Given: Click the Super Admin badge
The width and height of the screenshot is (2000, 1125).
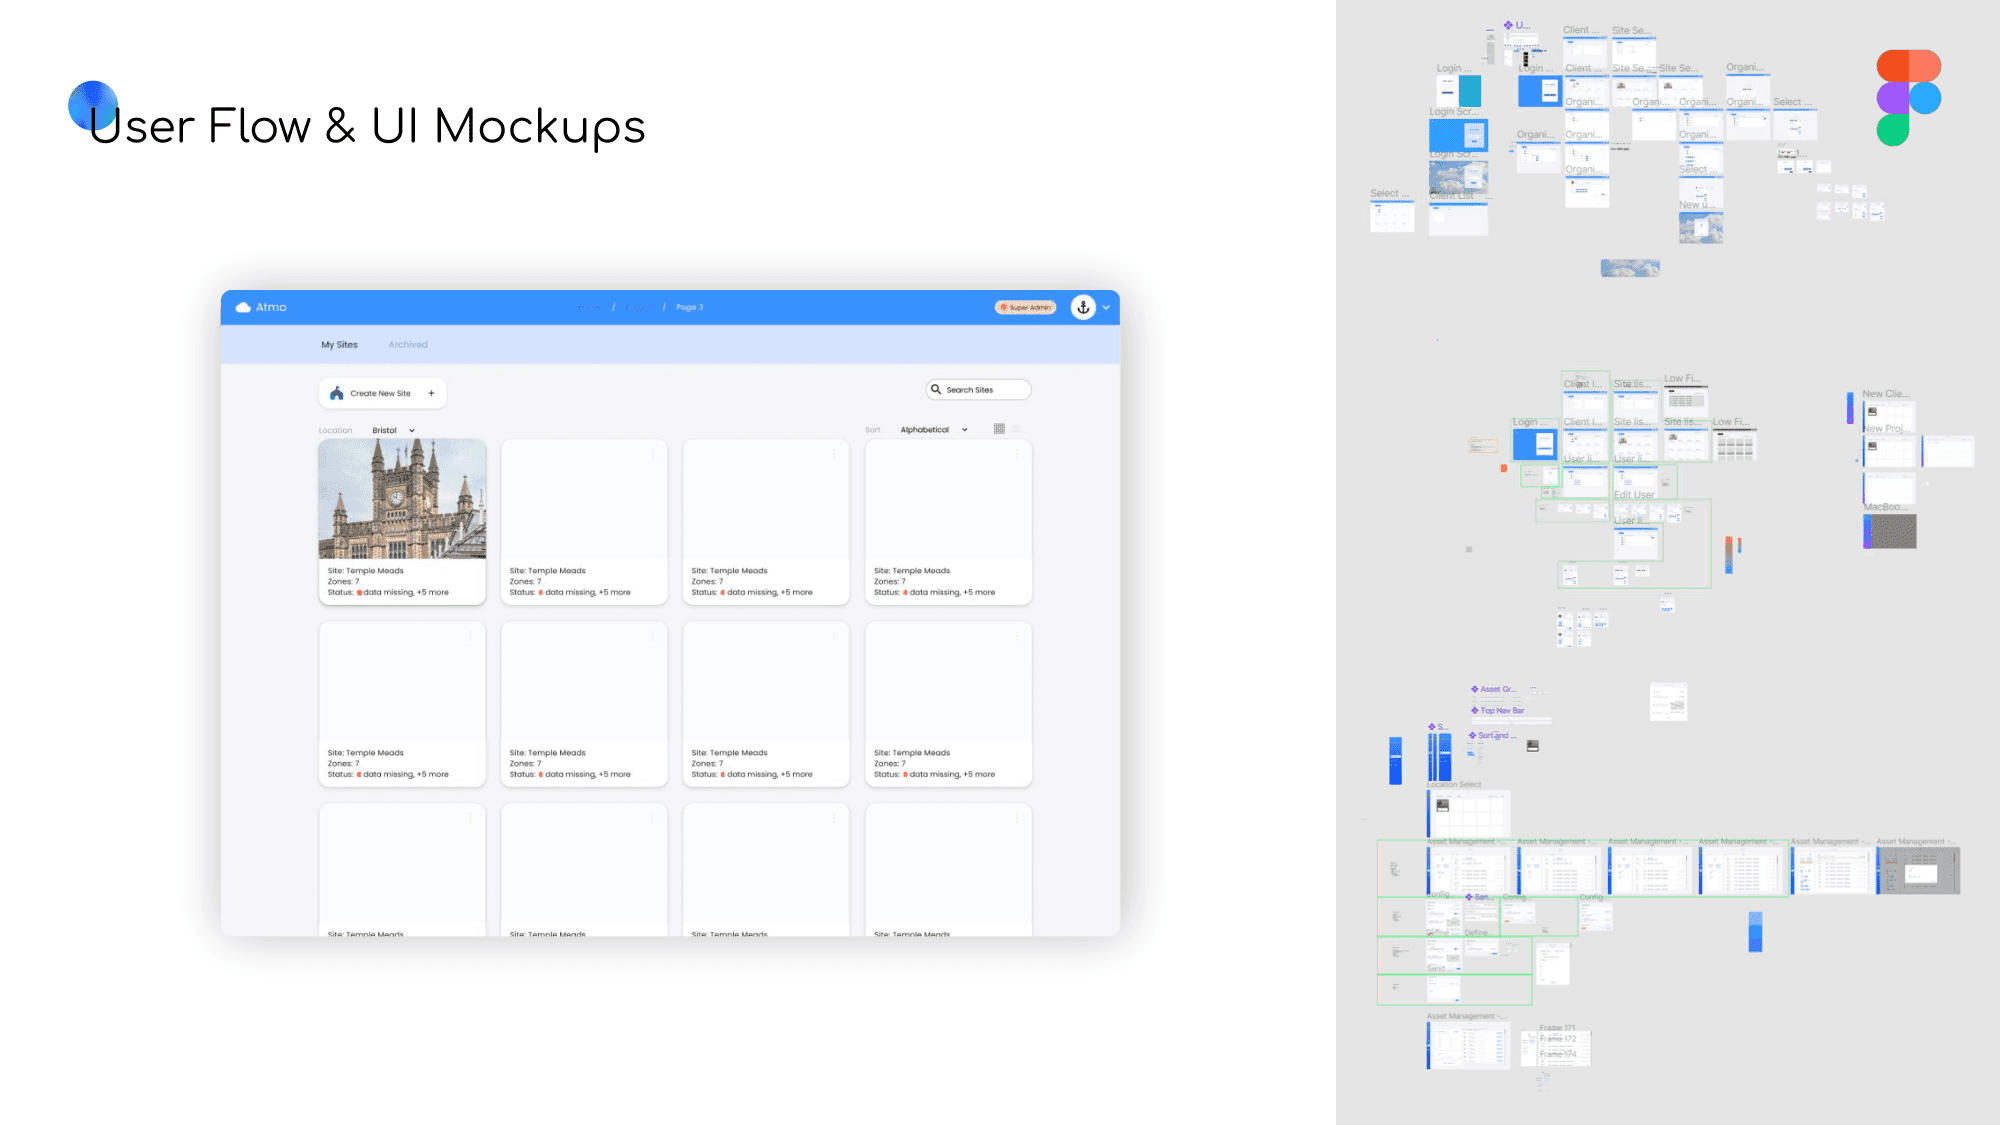Looking at the screenshot, I should coord(1026,307).
